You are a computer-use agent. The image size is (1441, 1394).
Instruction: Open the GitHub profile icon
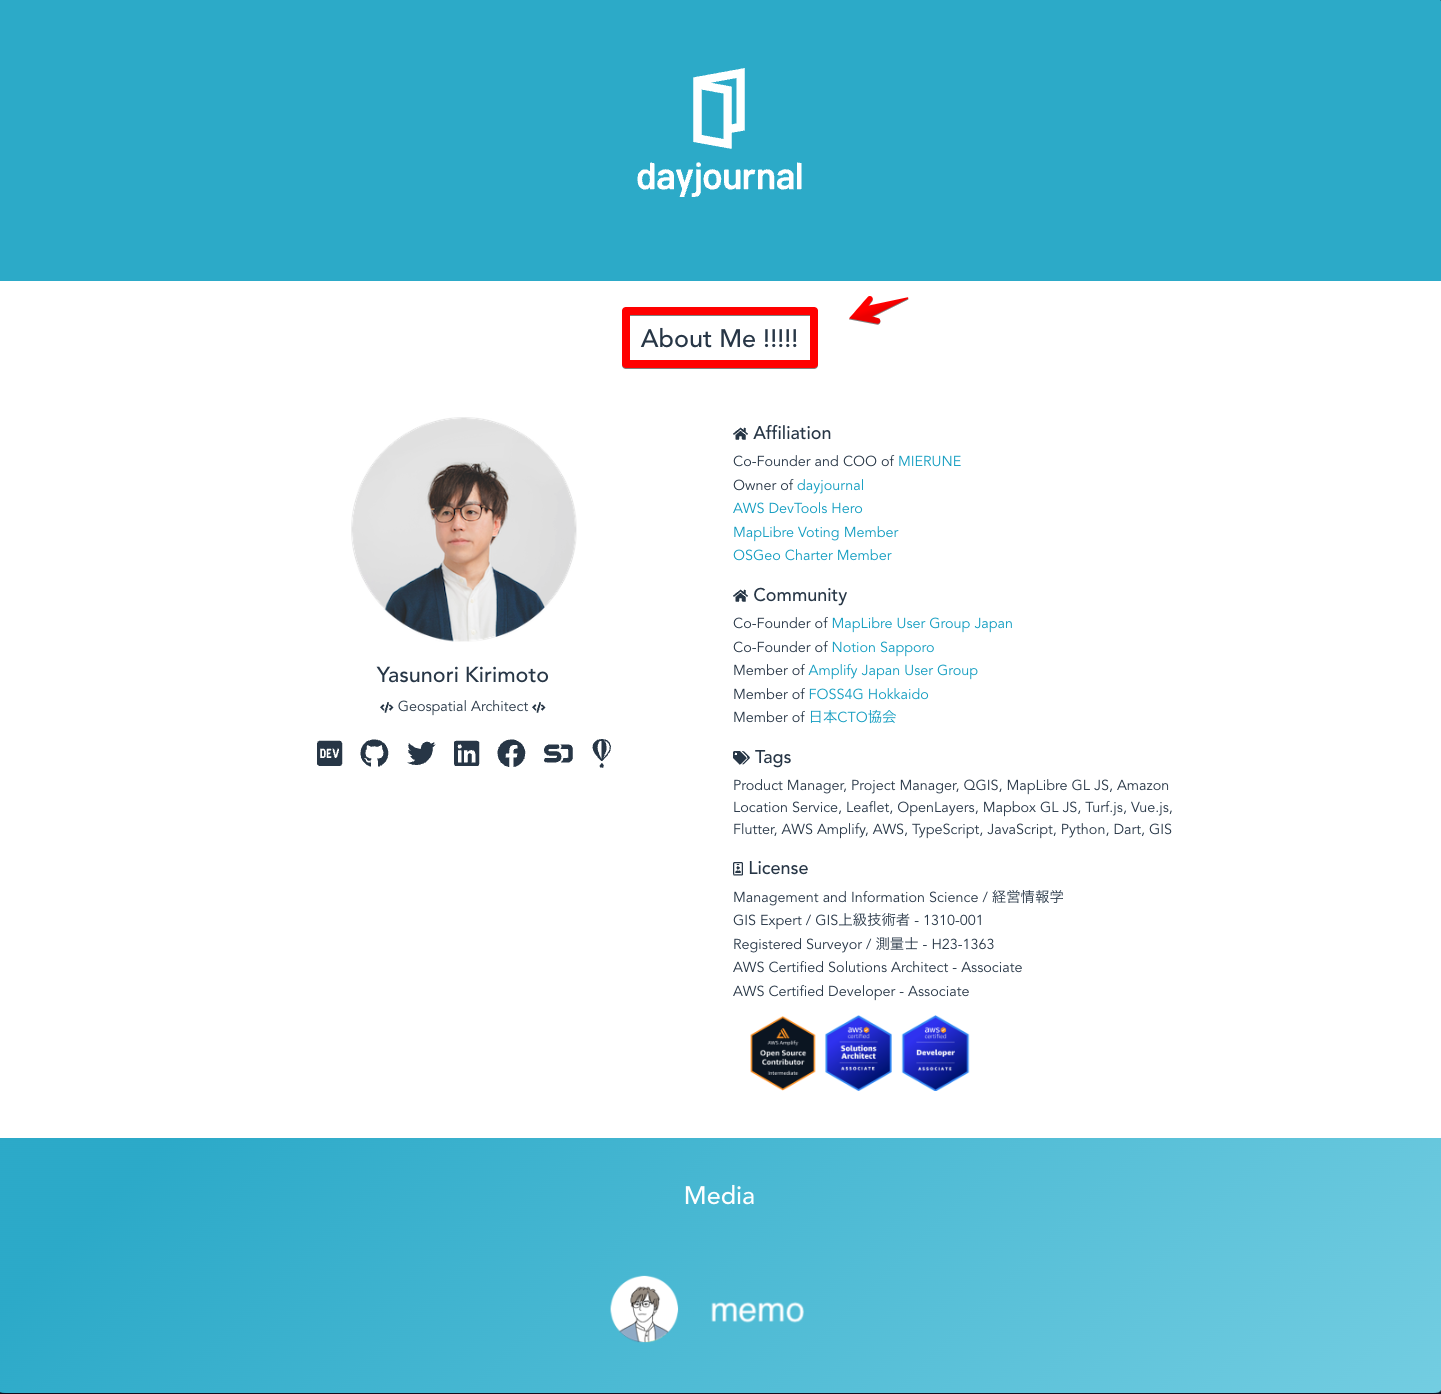[x=374, y=753]
